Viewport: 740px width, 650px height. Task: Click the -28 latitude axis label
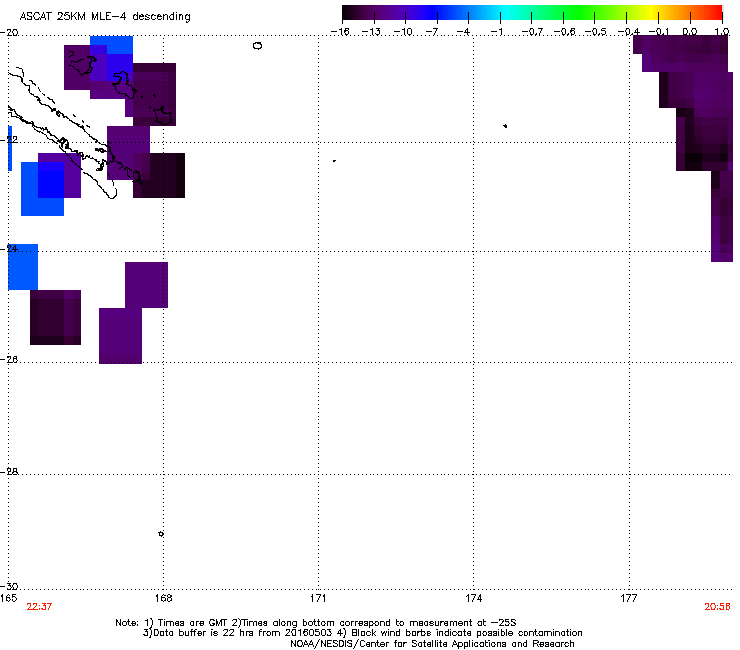coord(9,472)
